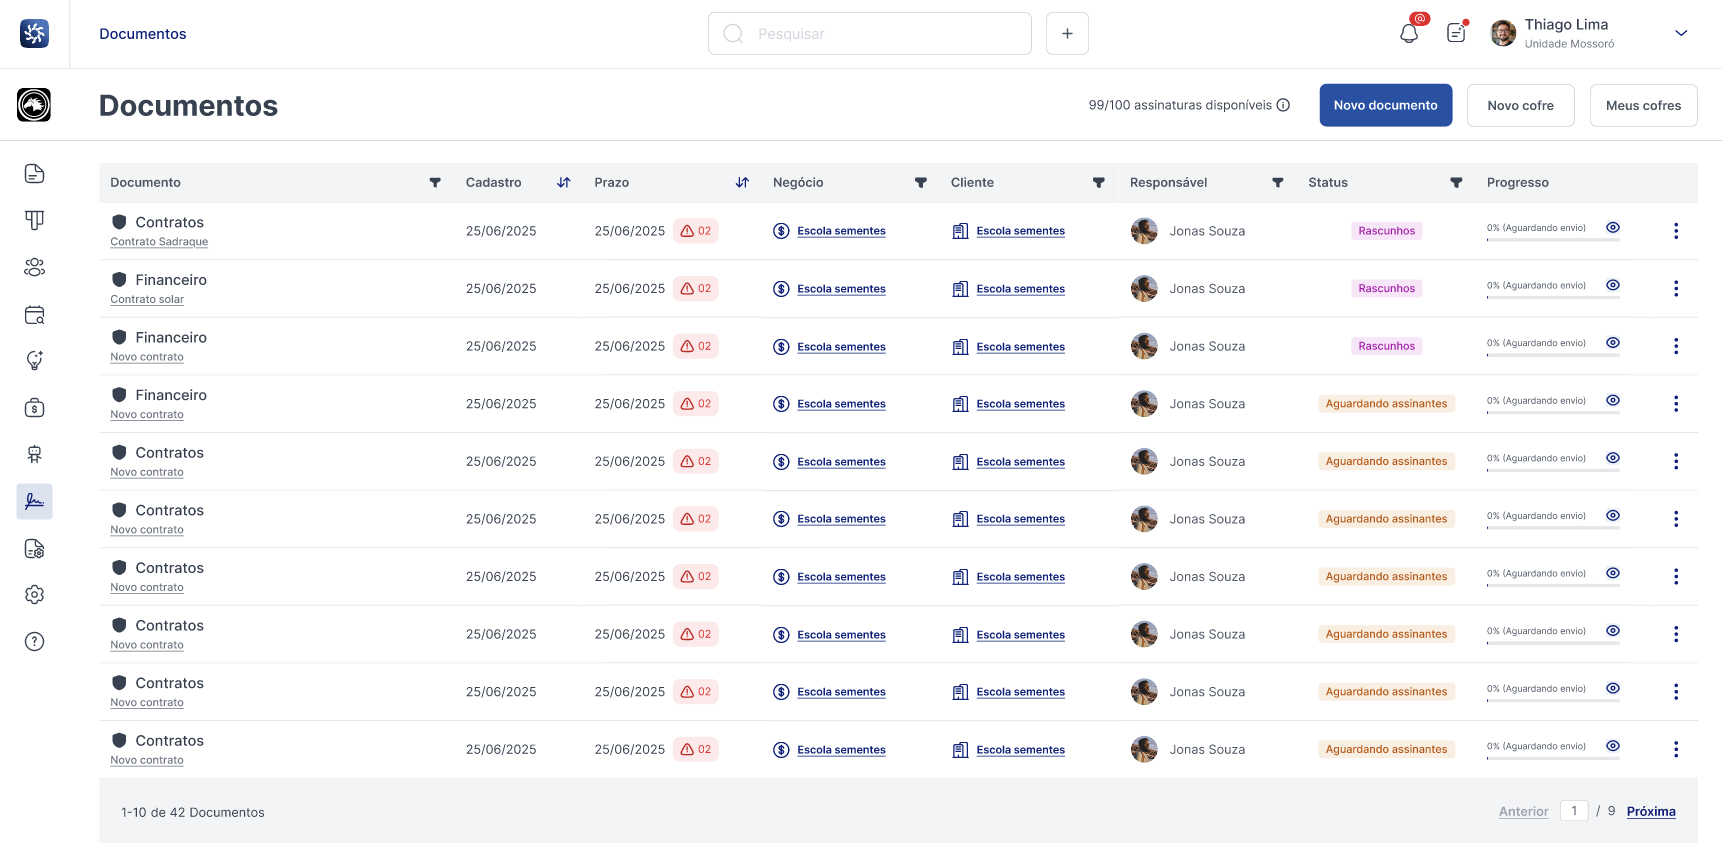Click the Anterior page link

pos(1523,812)
